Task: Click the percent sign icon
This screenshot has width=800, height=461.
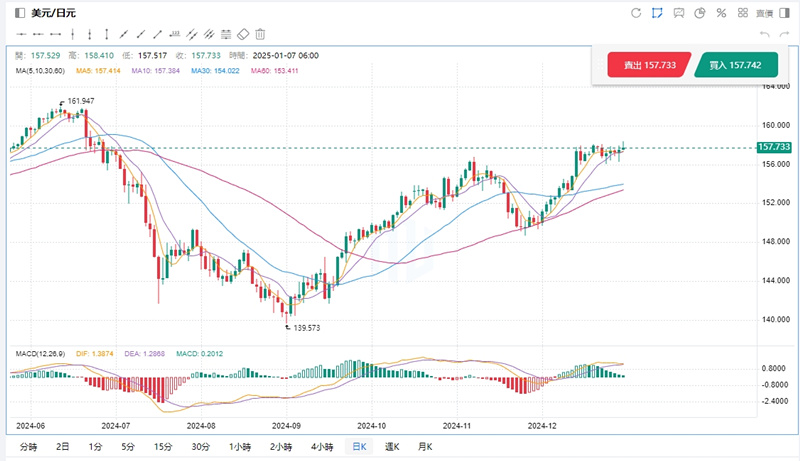Action: [720, 13]
